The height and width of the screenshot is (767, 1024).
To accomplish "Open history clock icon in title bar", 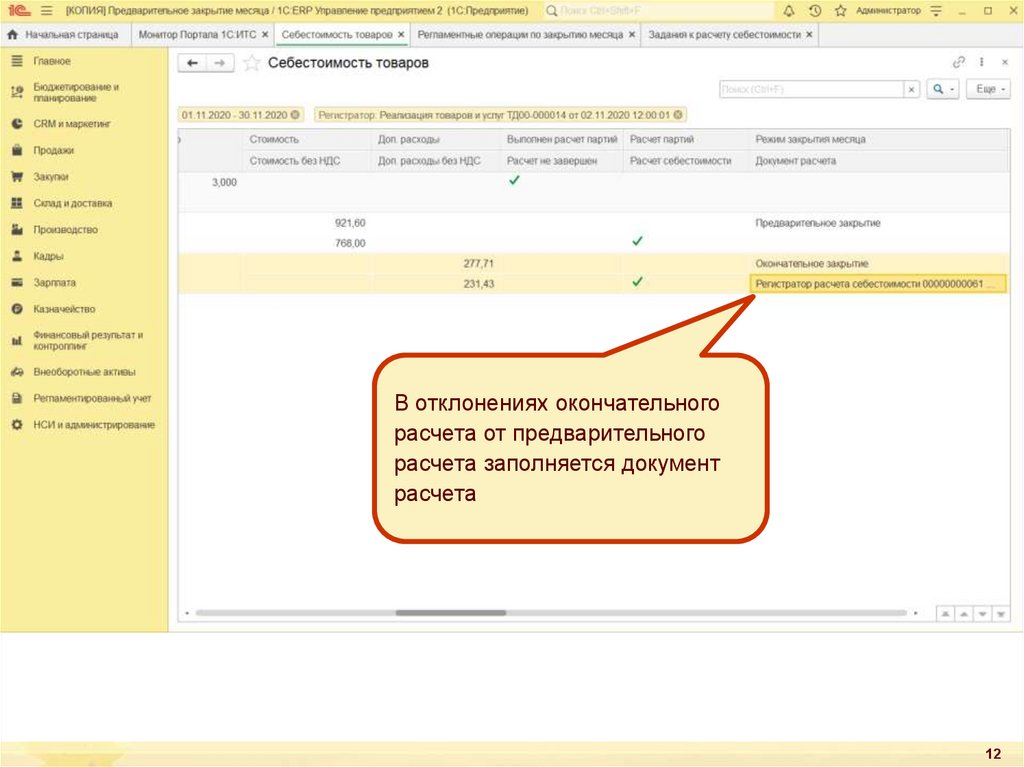I will click(815, 10).
